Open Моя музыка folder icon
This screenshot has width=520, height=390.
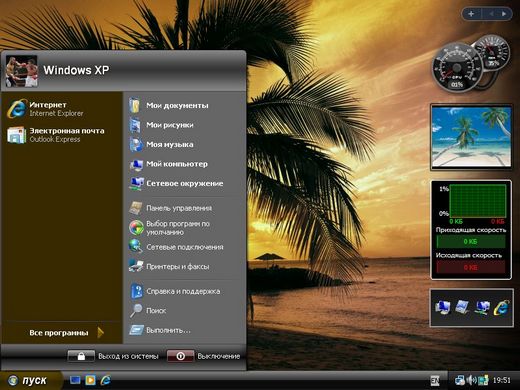point(136,144)
